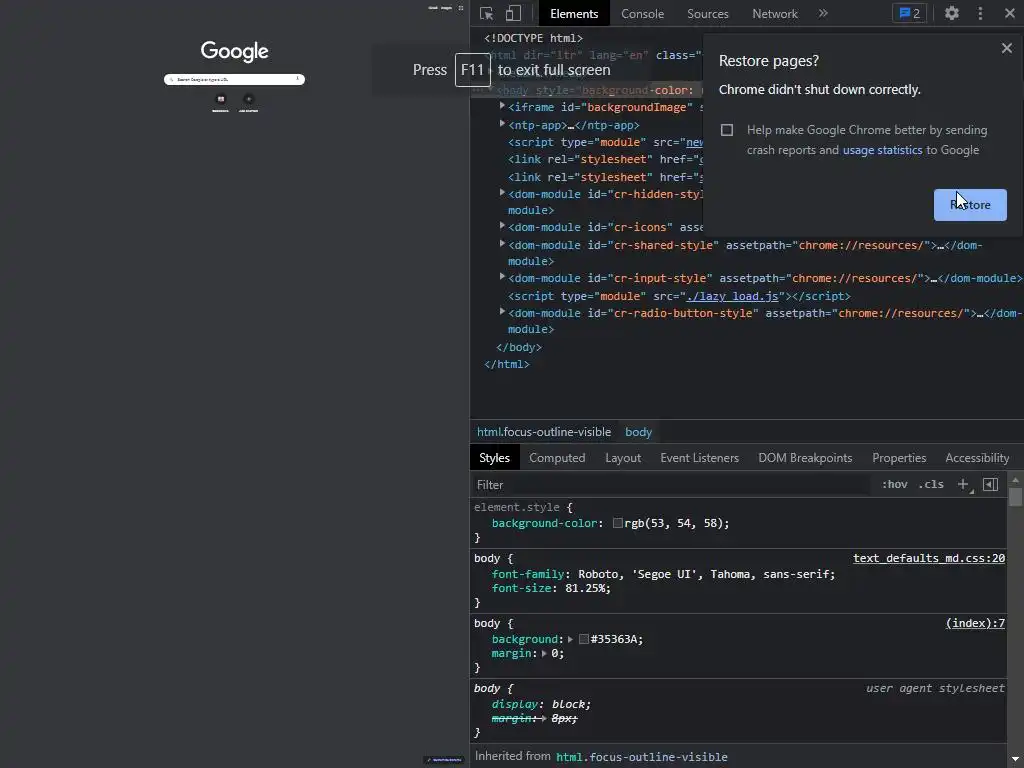Expand the cr-hidden-style dom-module node
The width and height of the screenshot is (1024, 768).
pos(502,193)
